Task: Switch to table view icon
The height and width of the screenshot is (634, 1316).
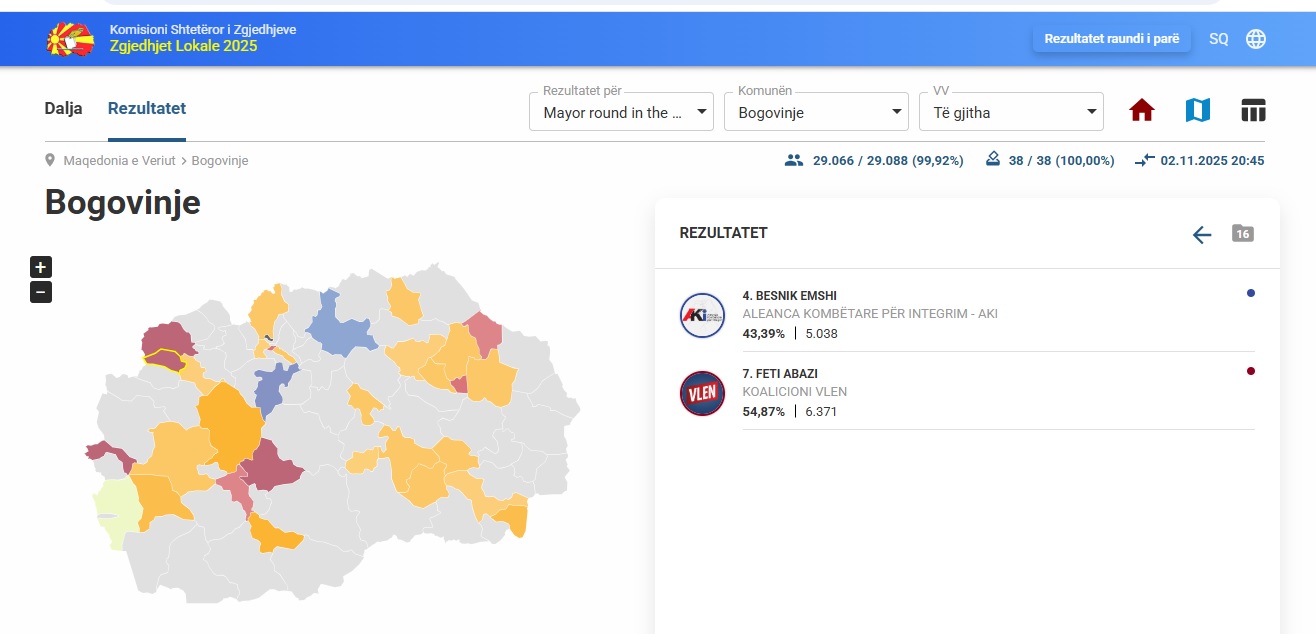Action: coord(1253,111)
